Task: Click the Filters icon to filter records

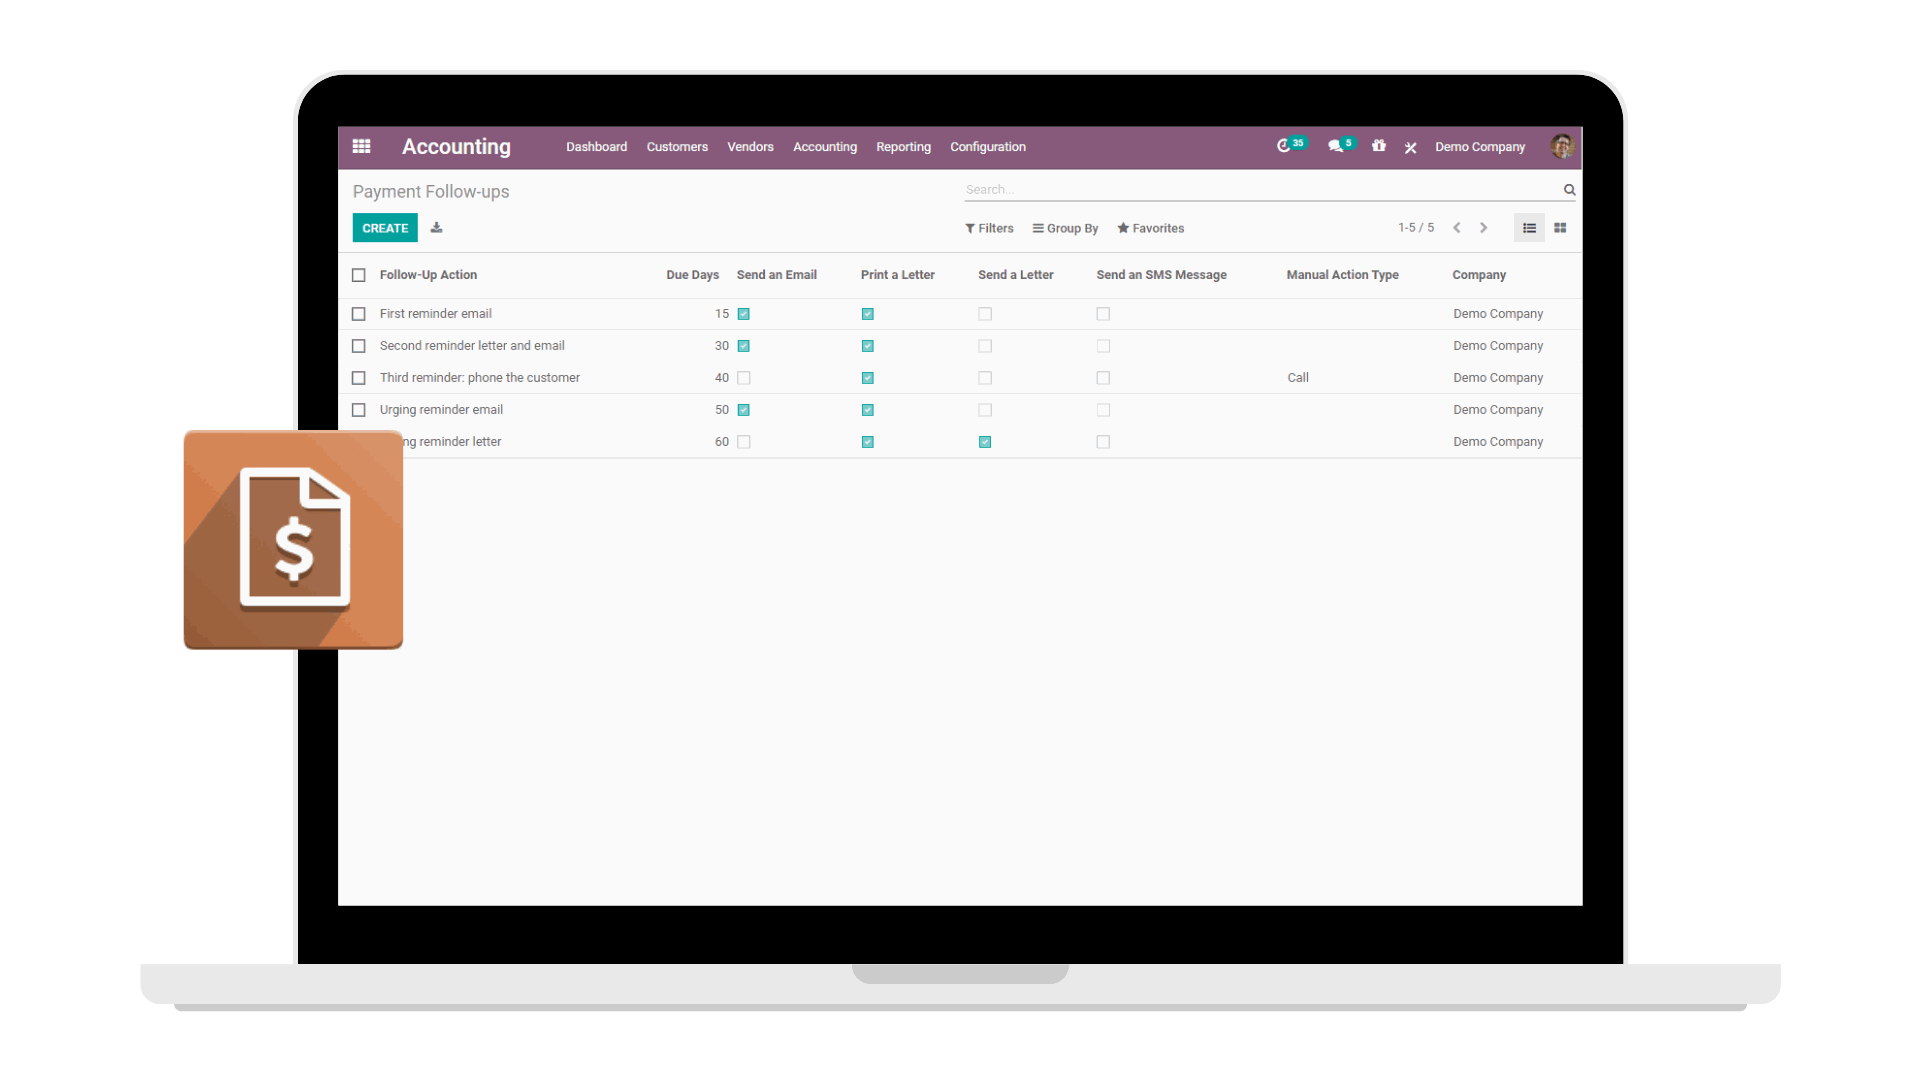Action: (986, 227)
